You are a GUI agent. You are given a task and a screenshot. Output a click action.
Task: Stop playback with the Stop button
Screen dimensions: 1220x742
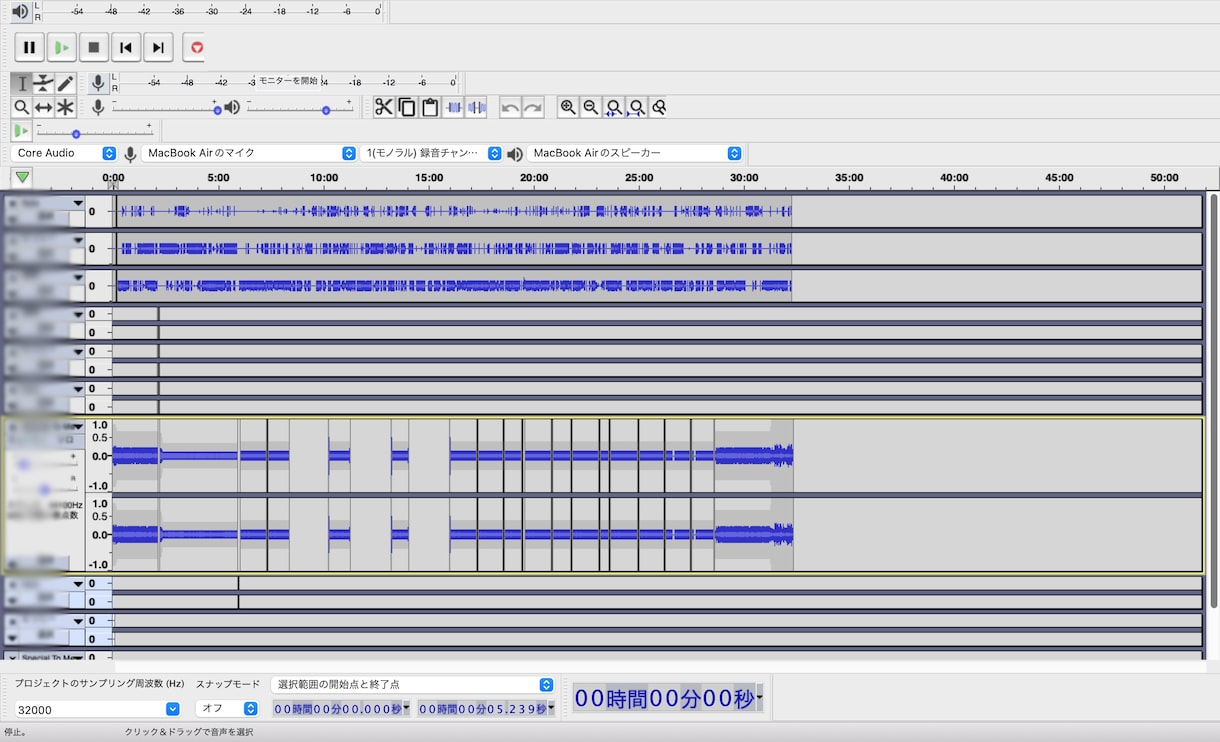(x=93, y=47)
